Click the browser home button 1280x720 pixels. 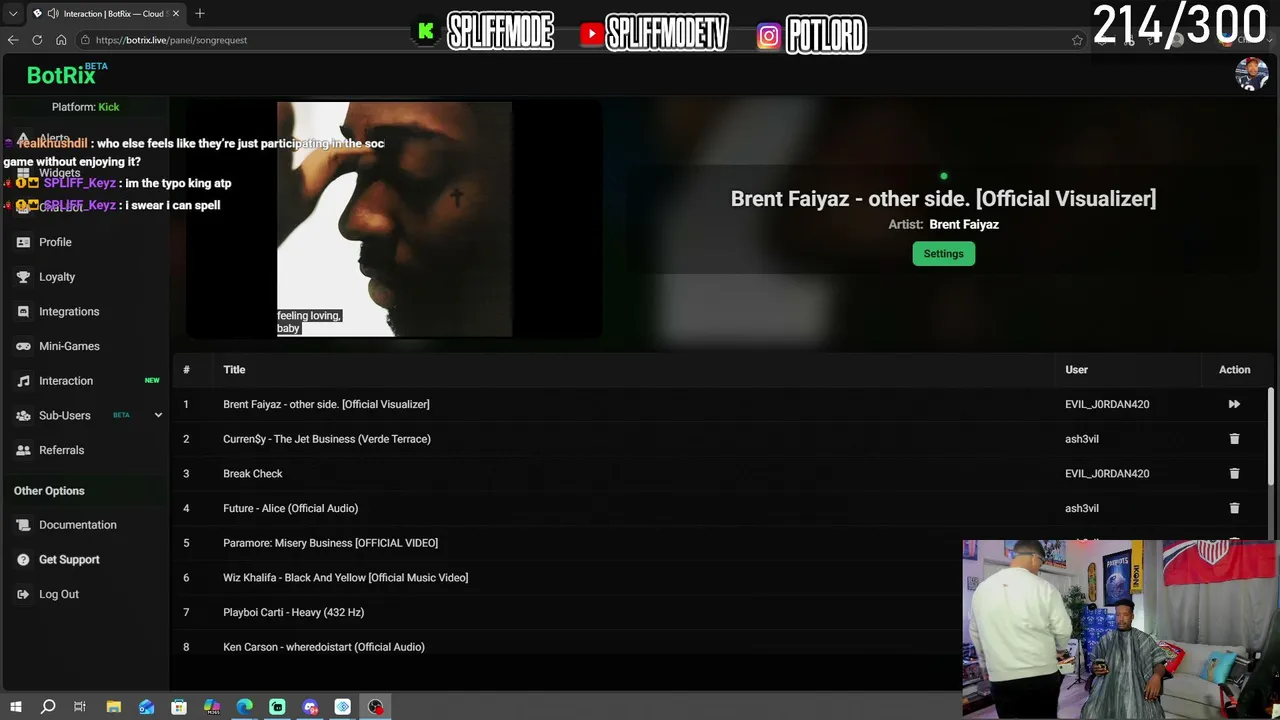click(61, 40)
